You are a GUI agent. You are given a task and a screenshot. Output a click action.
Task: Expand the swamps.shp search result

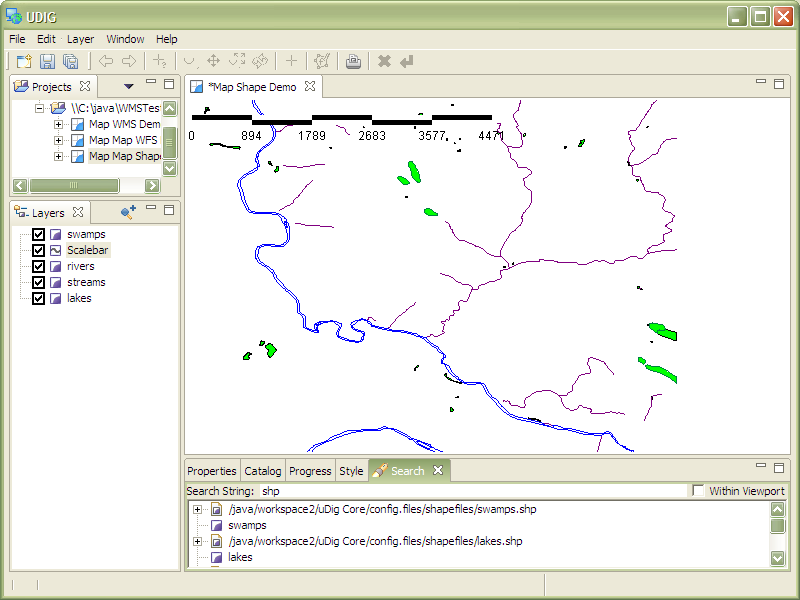tap(198, 509)
